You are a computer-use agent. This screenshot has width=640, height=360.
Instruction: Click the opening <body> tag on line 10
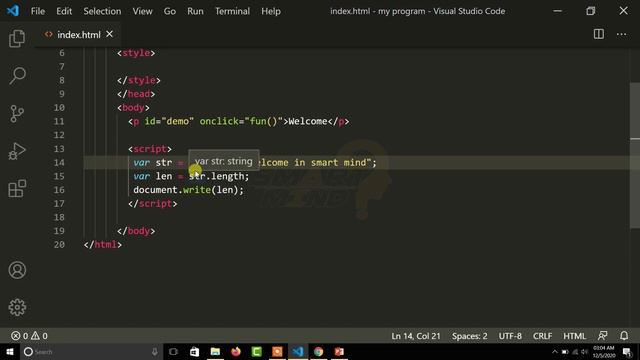[133, 108]
